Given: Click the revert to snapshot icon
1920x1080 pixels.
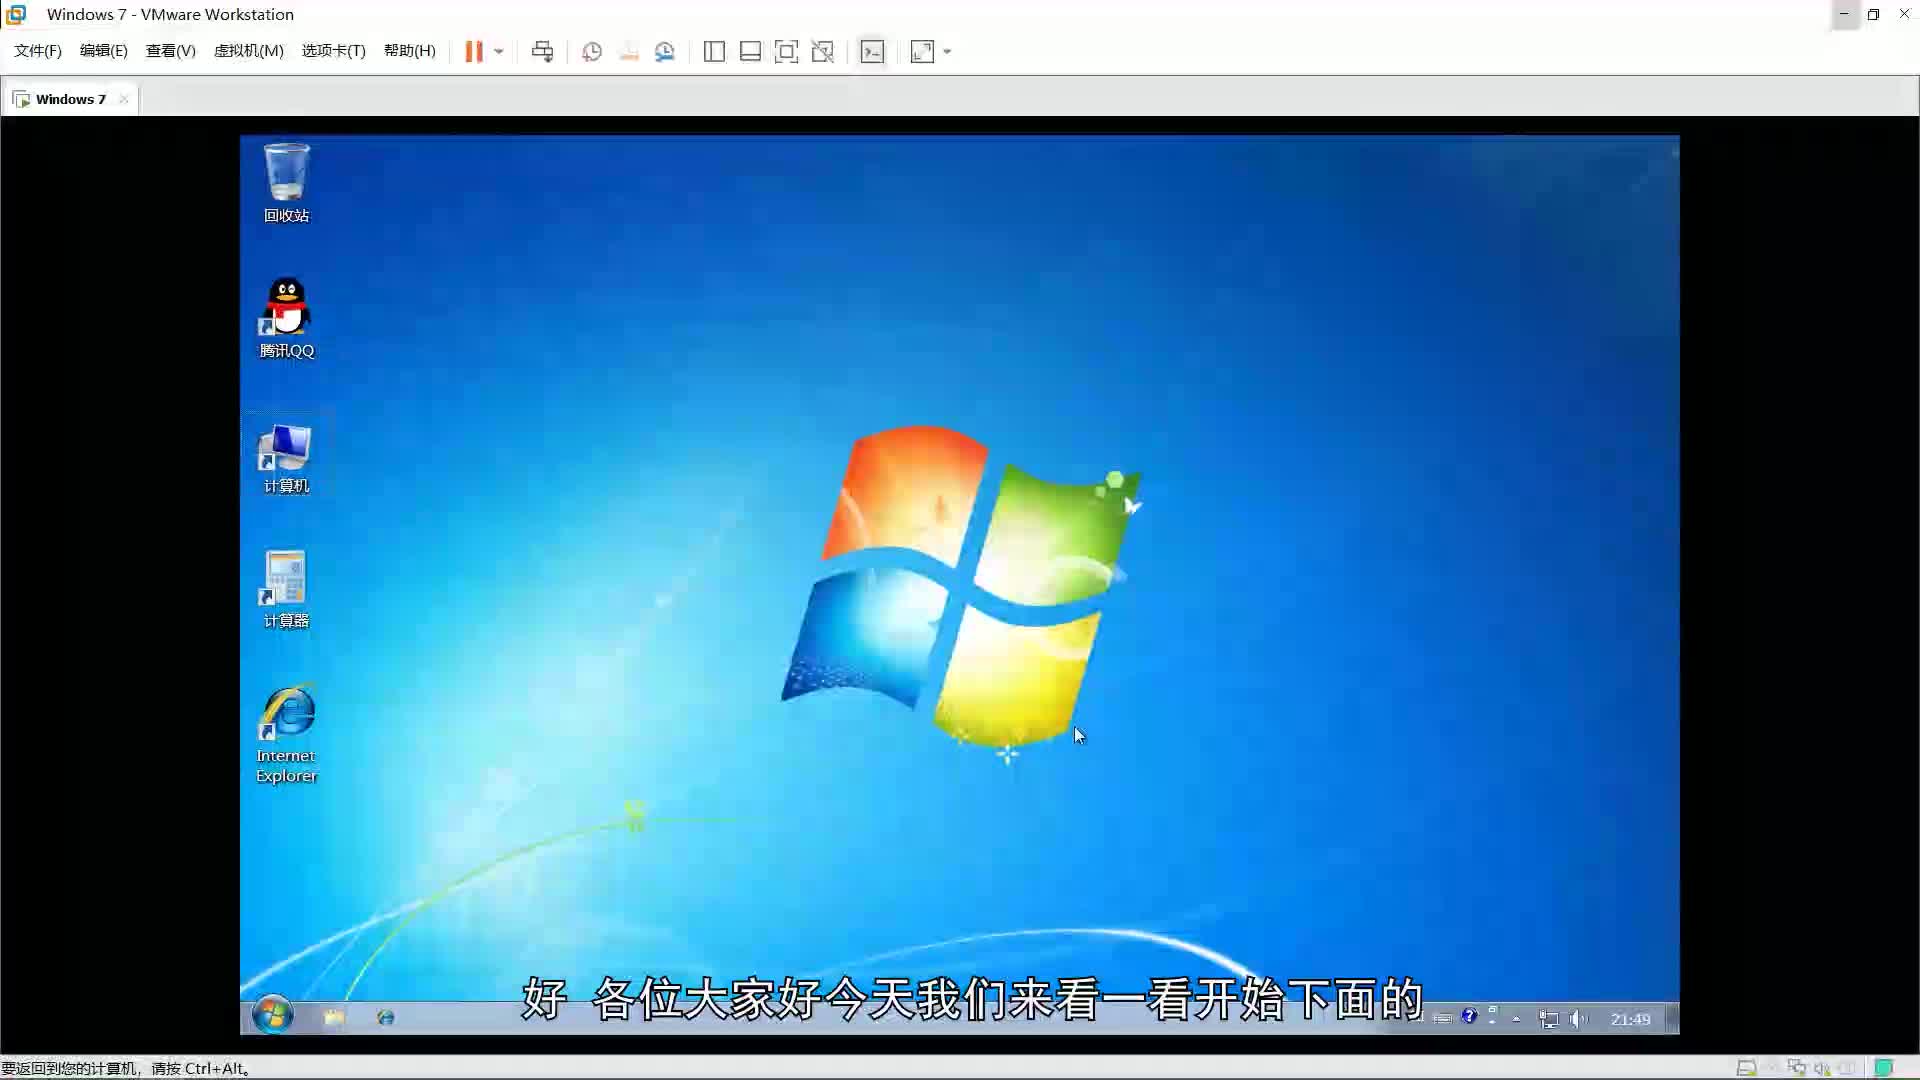Looking at the screenshot, I should (629, 51).
